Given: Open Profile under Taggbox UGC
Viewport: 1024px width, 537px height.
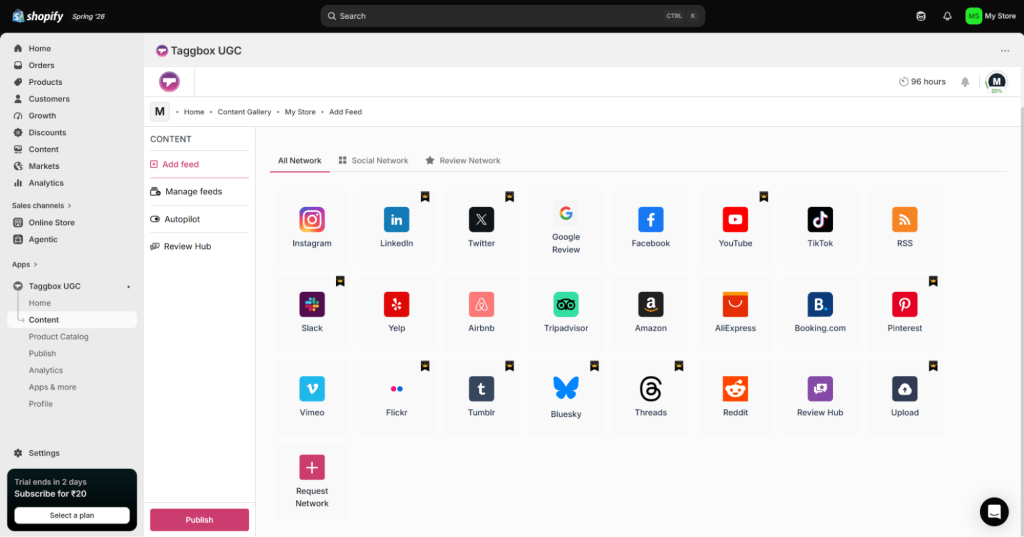Looking at the screenshot, I should click(x=40, y=404).
